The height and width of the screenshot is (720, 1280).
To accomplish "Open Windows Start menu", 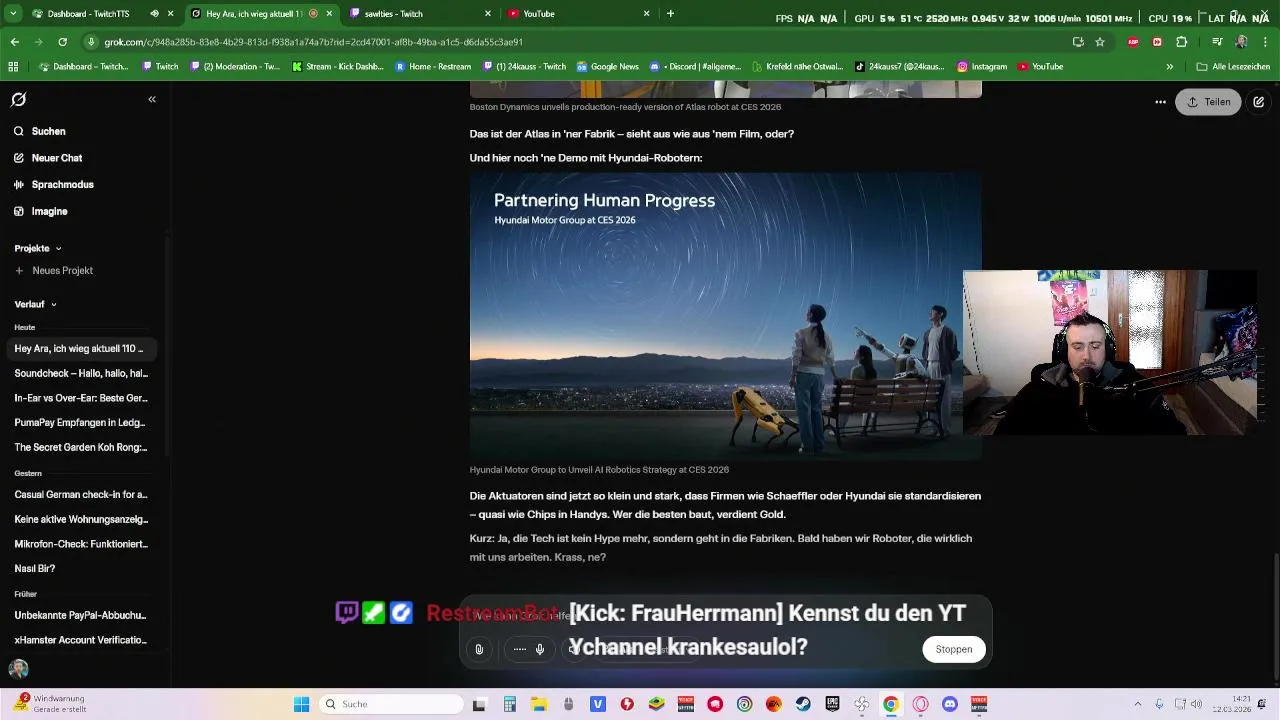I will [301, 704].
